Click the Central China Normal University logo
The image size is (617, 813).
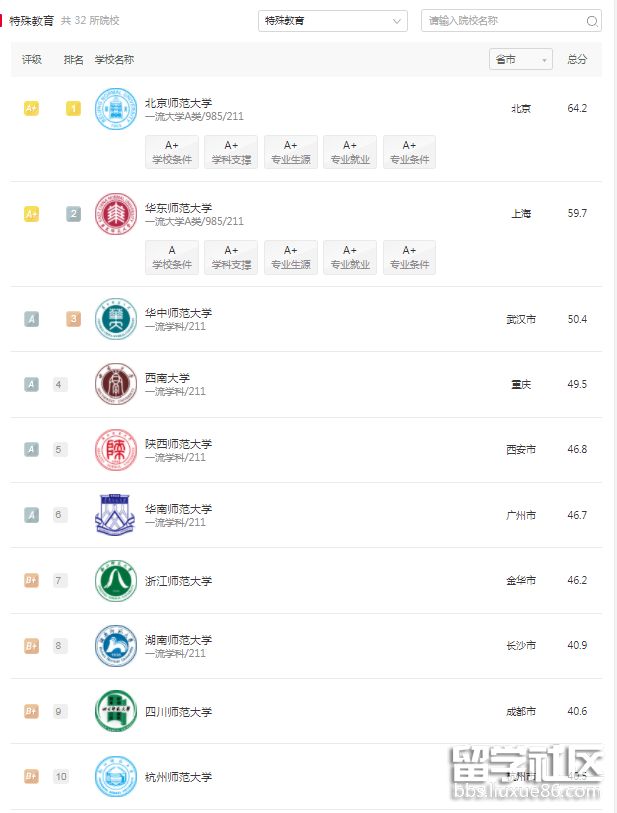tap(115, 319)
